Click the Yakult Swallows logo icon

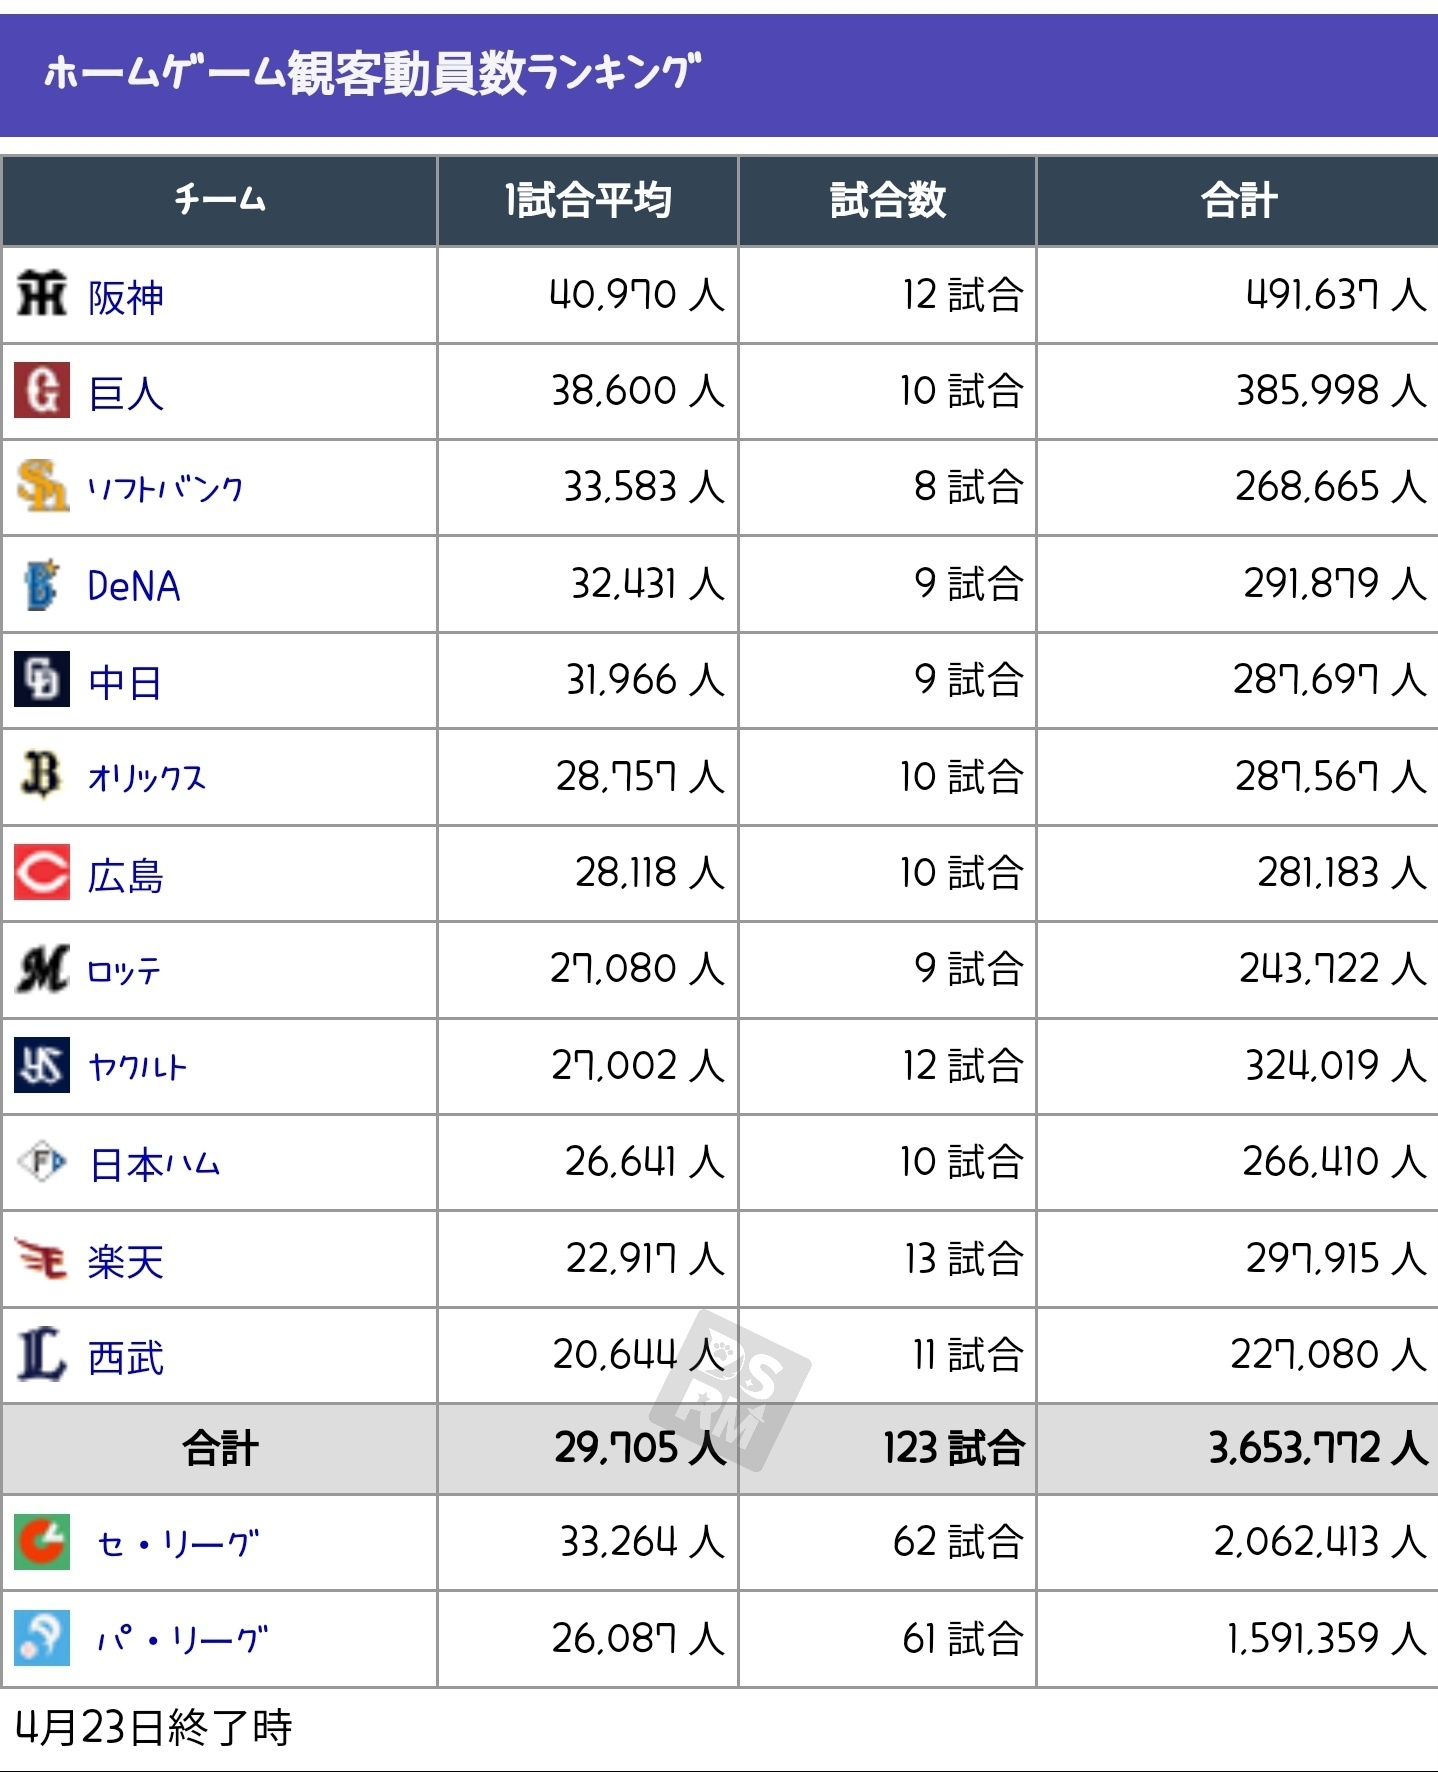(x=42, y=1065)
